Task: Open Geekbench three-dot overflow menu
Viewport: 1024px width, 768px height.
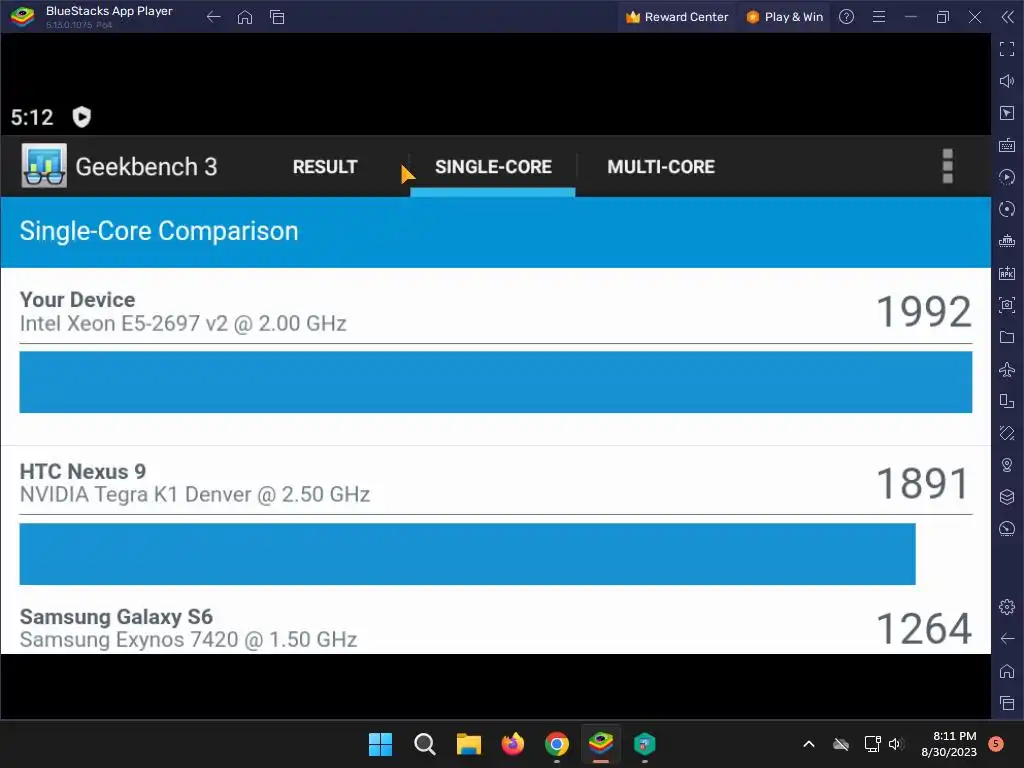Action: click(x=948, y=166)
